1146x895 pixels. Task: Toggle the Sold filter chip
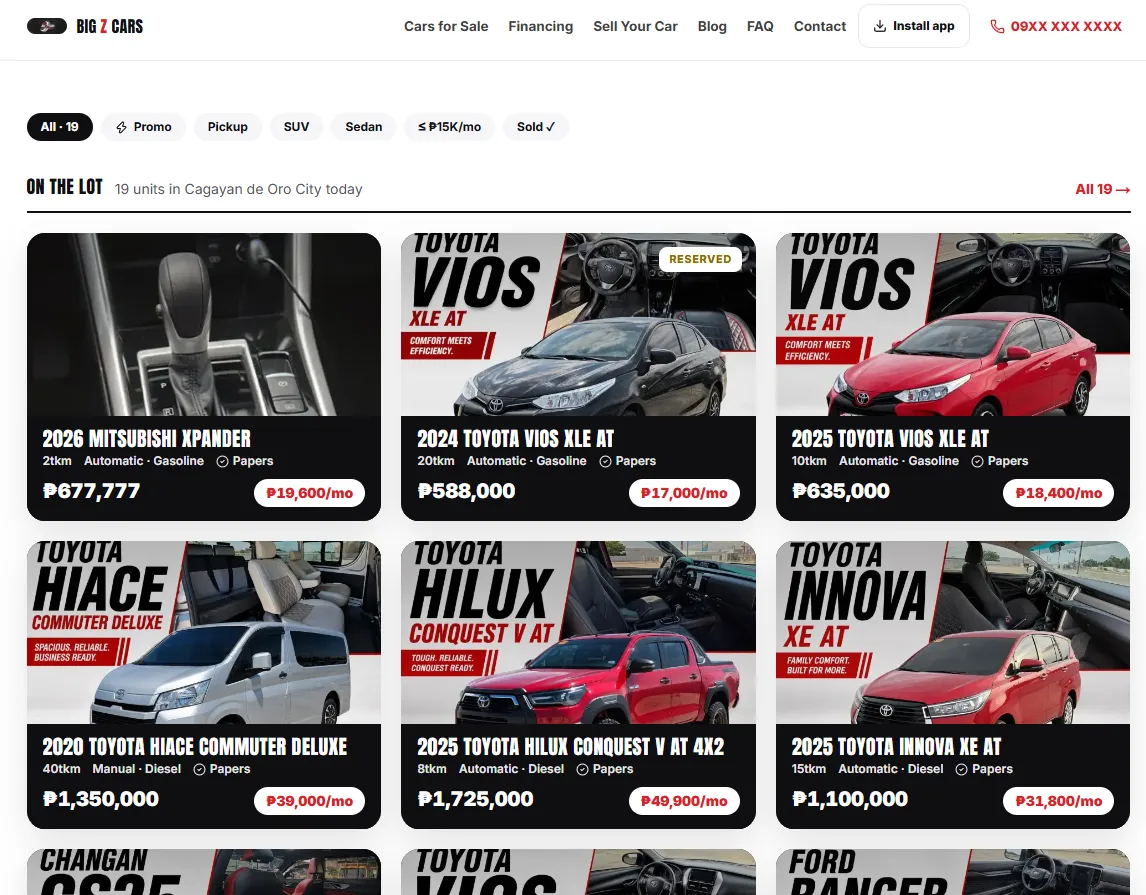coord(536,127)
